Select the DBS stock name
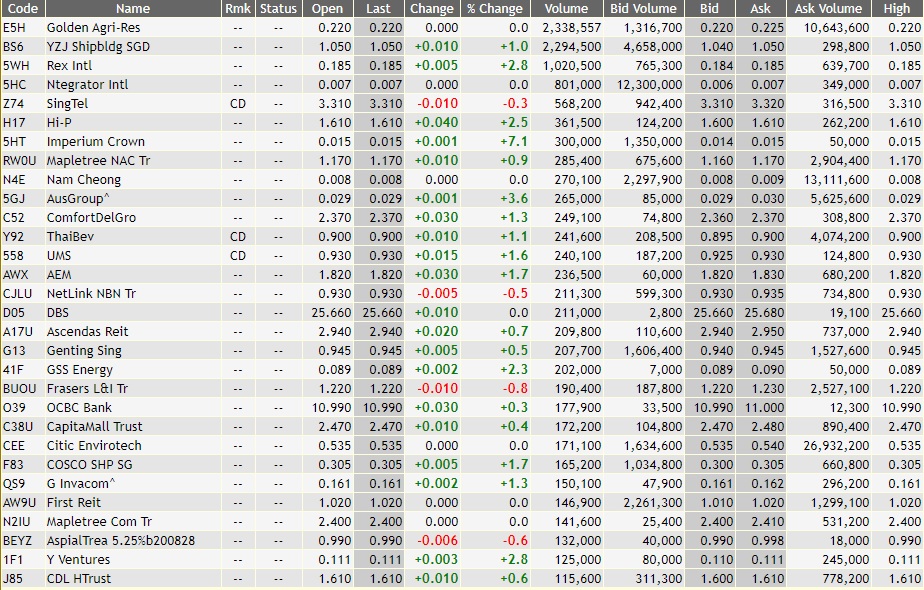 point(58,312)
